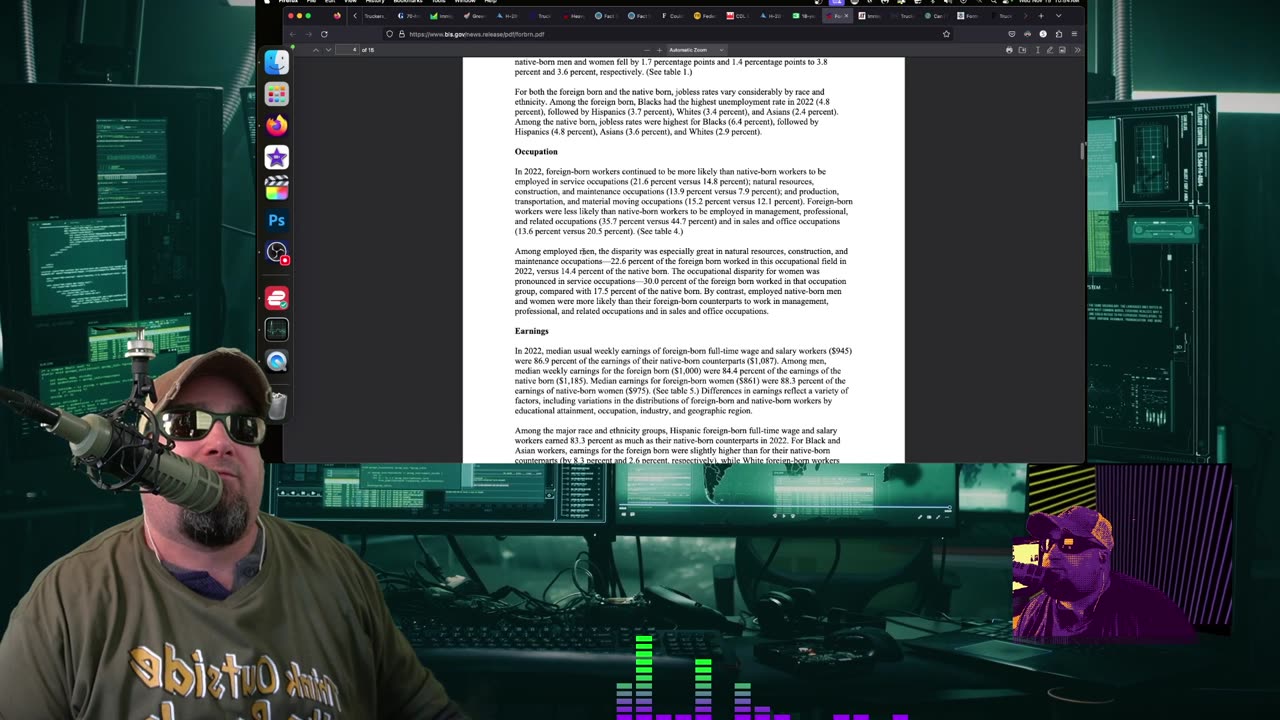This screenshot has height=720, width=1280.
Task: Click the '(See table 4.)' text
Action: pos(660,231)
